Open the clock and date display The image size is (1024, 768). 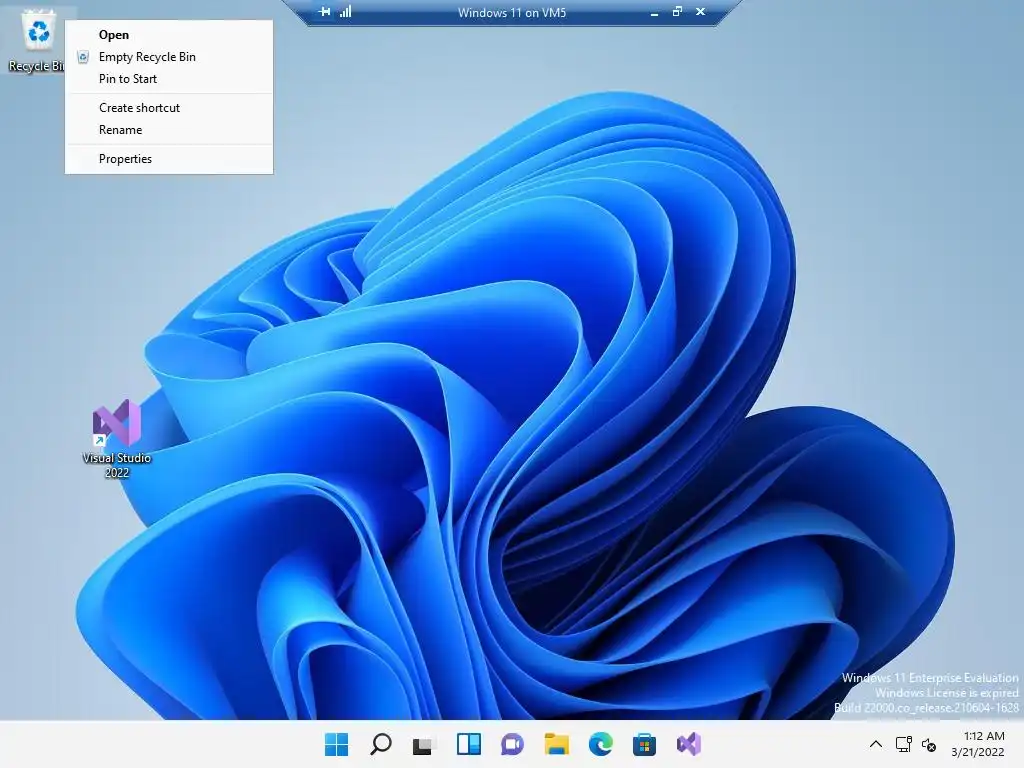tap(978, 744)
